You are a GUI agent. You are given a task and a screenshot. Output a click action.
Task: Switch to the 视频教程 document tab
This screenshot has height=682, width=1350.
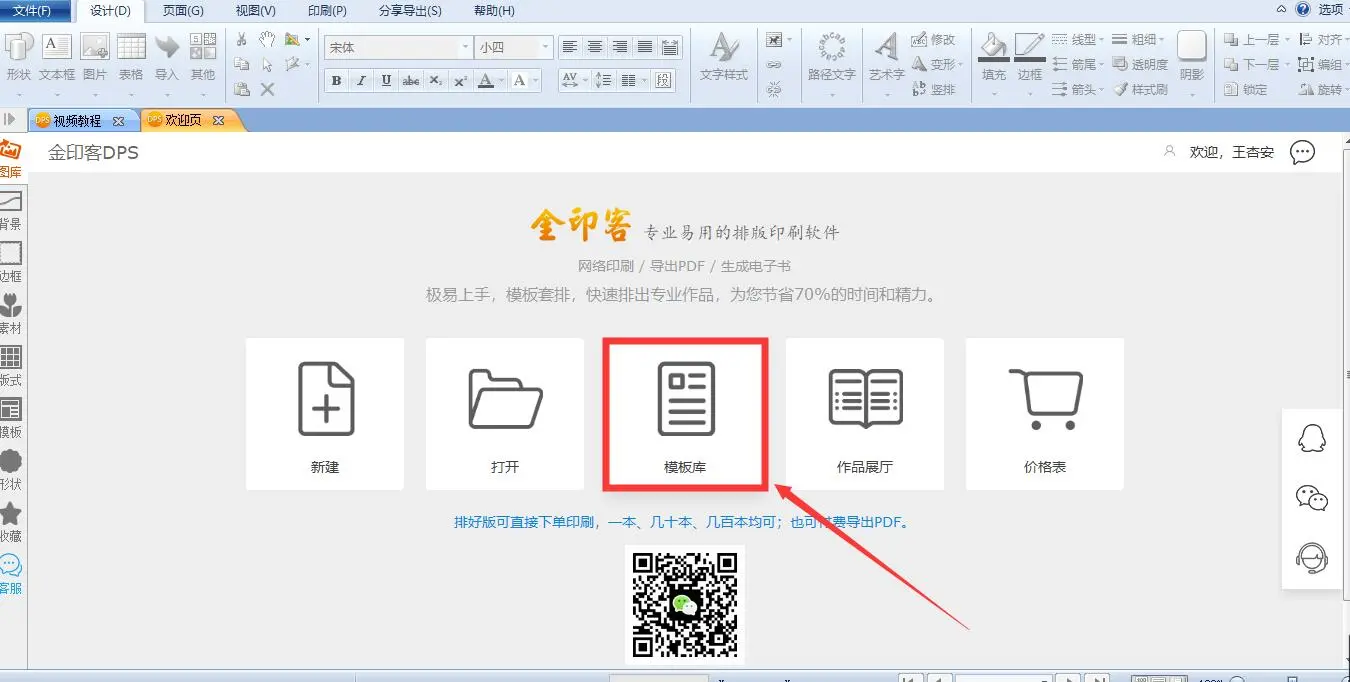coord(77,120)
